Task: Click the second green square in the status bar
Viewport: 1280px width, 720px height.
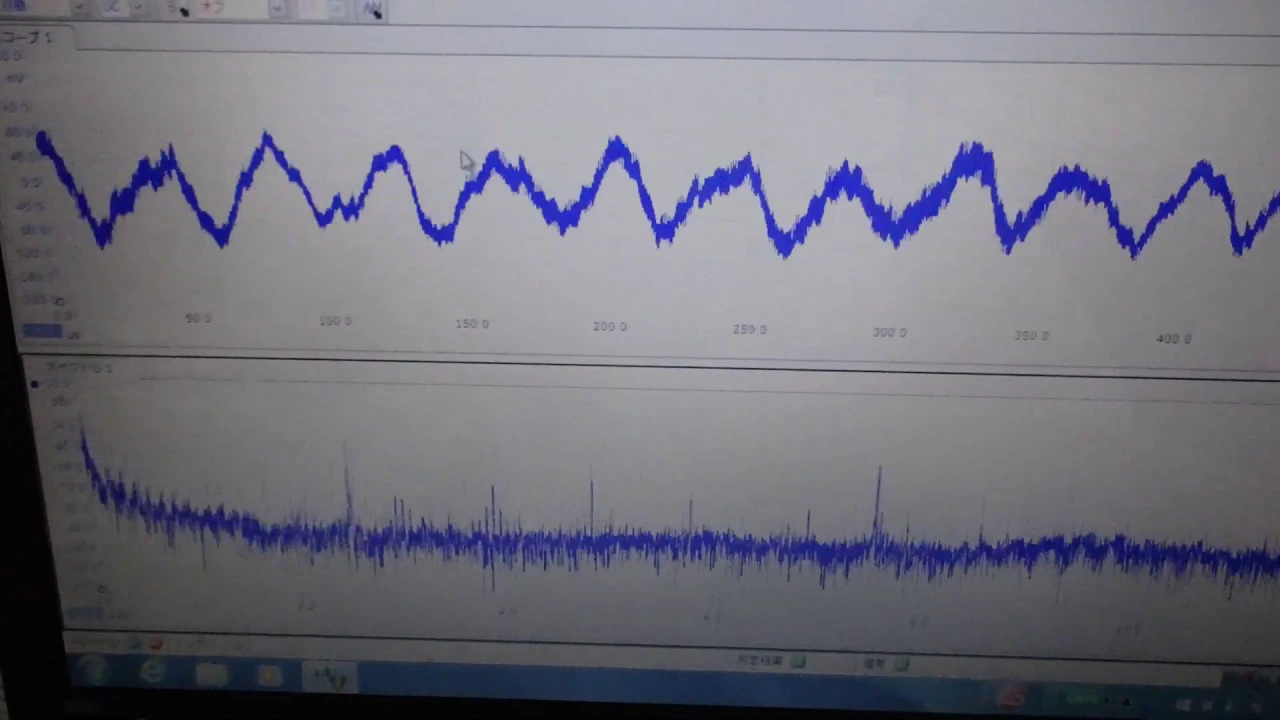Action: pyautogui.click(x=901, y=664)
